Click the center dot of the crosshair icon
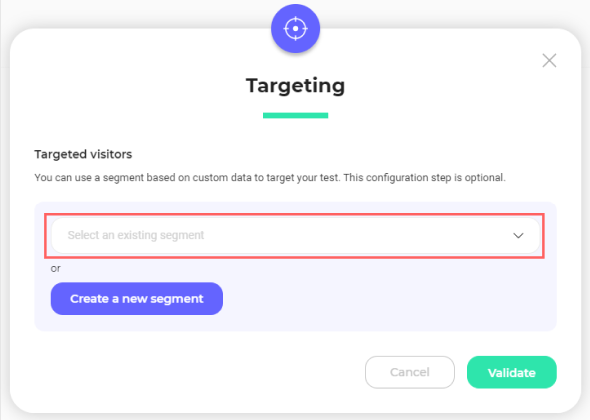This screenshot has width=590, height=420. pos(295,29)
